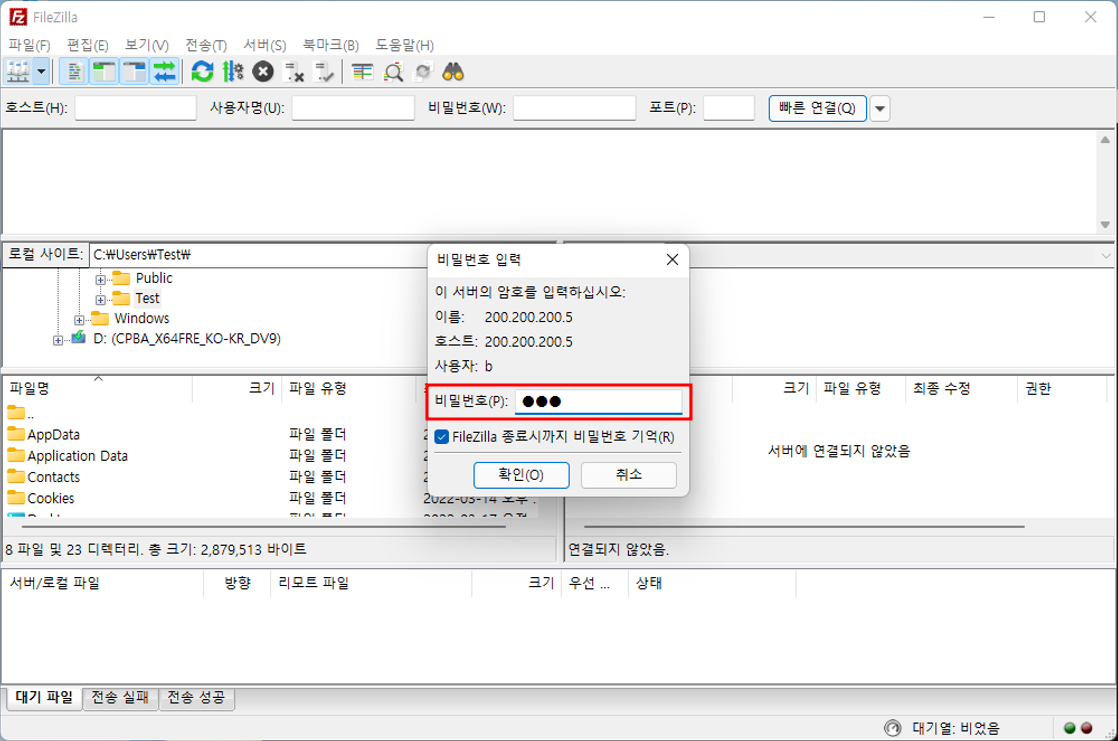Cancel the current operation icon
The height and width of the screenshot is (741, 1118).
[x=263, y=72]
